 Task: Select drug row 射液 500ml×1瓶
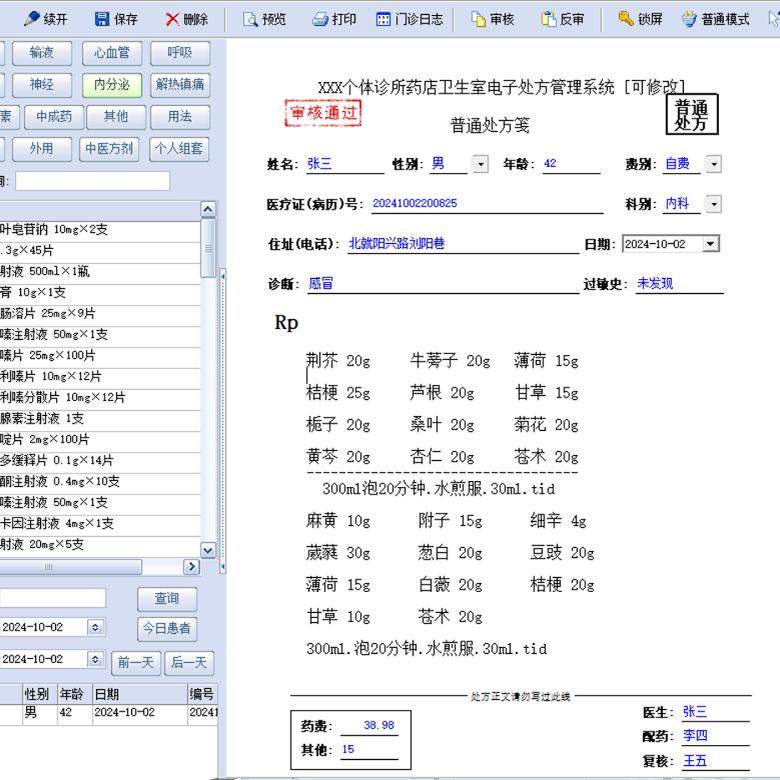point(100,272)
